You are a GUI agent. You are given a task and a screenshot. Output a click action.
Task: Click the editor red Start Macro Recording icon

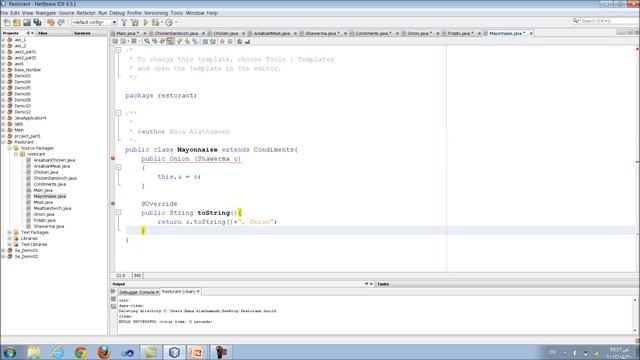(222, 41)
